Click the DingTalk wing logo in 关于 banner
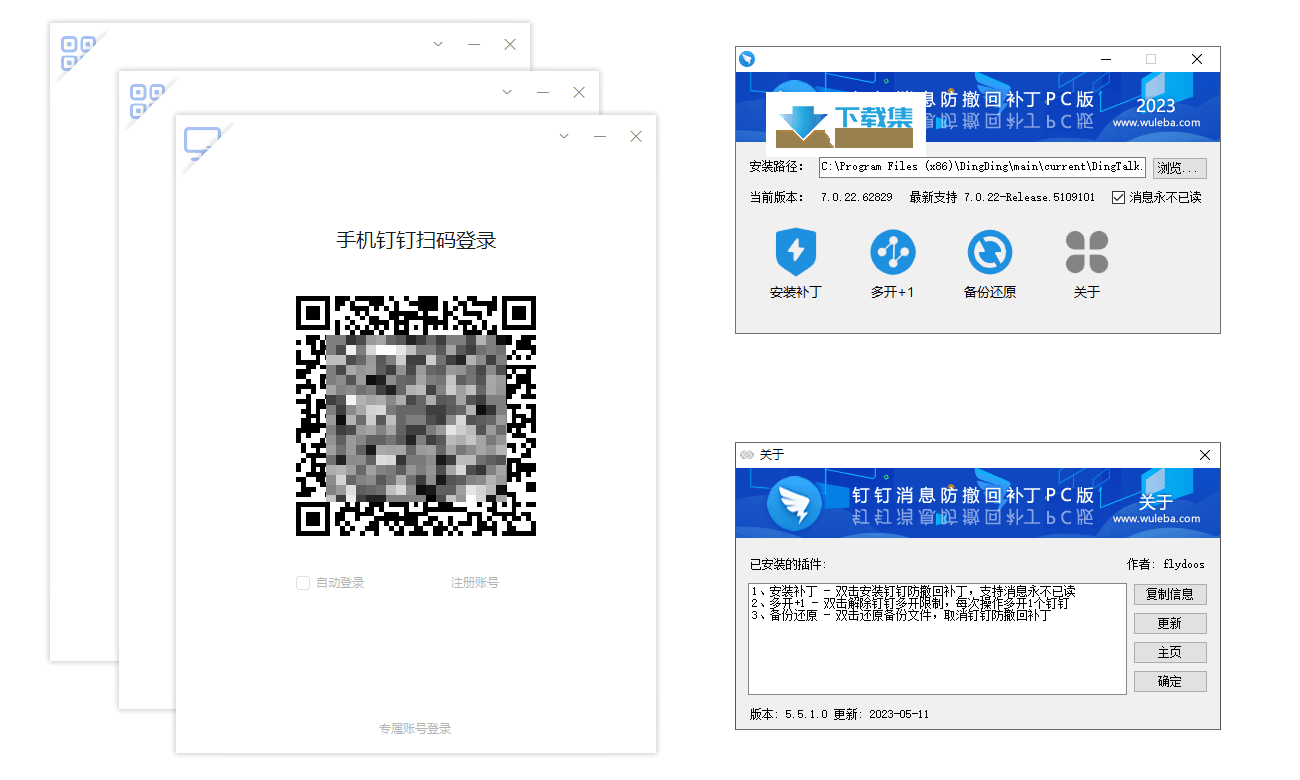Image resolution: width=1300 pixels, height=780 pixels. coord(794,505)
